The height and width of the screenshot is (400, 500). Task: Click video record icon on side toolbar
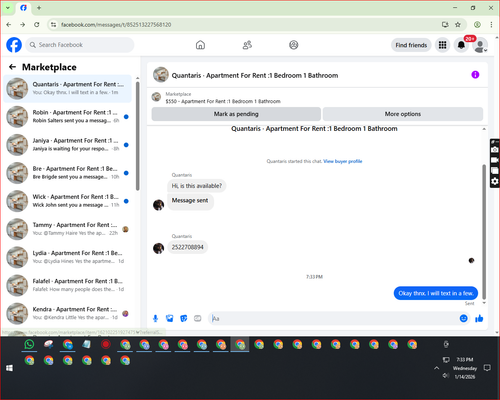495,160
